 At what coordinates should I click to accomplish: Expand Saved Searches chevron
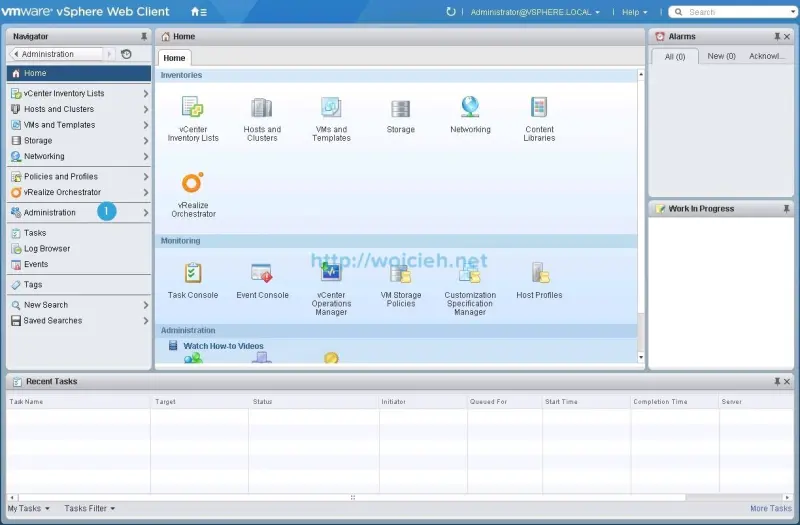(146, 321)
